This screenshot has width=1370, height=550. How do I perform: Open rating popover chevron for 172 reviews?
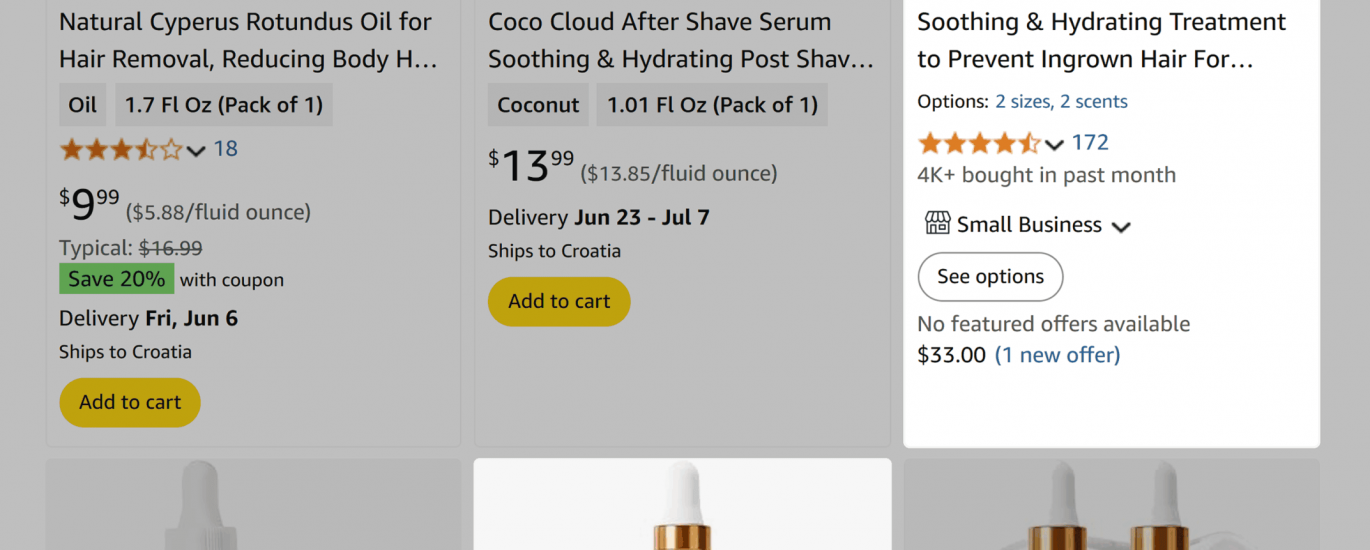pos(1054,145)
